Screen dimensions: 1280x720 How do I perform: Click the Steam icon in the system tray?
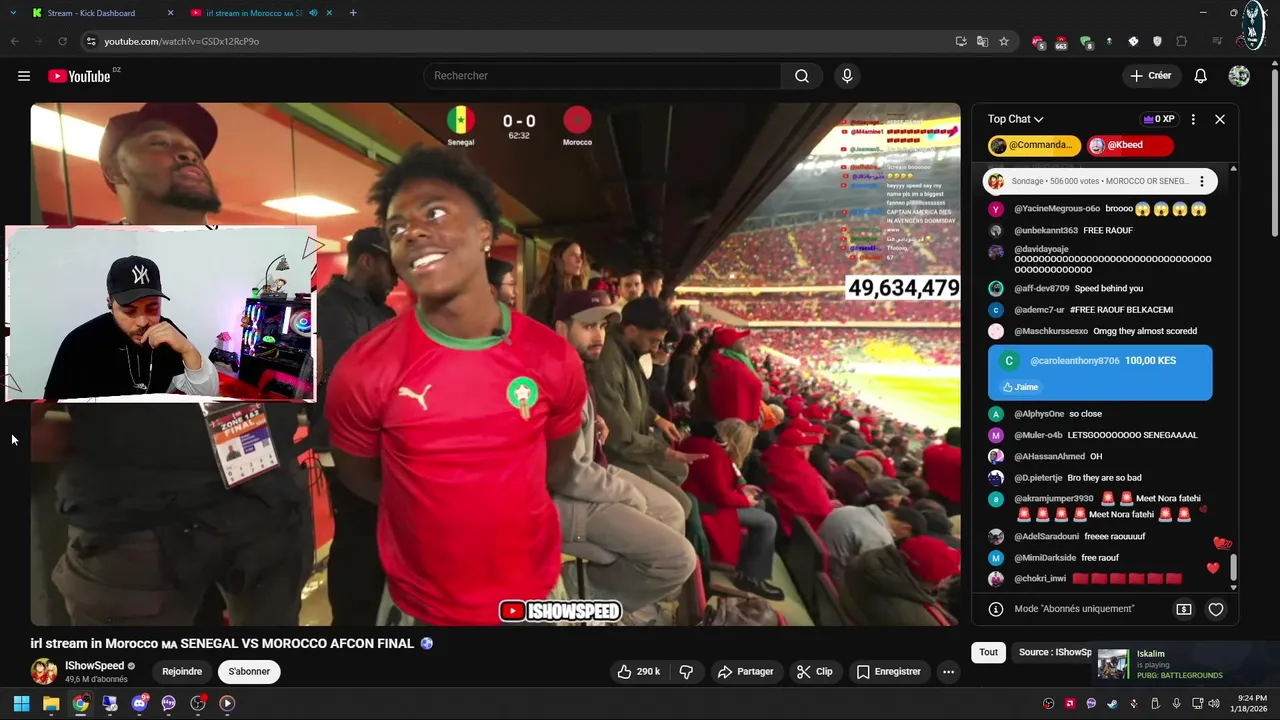click(x=1112, y=703)
